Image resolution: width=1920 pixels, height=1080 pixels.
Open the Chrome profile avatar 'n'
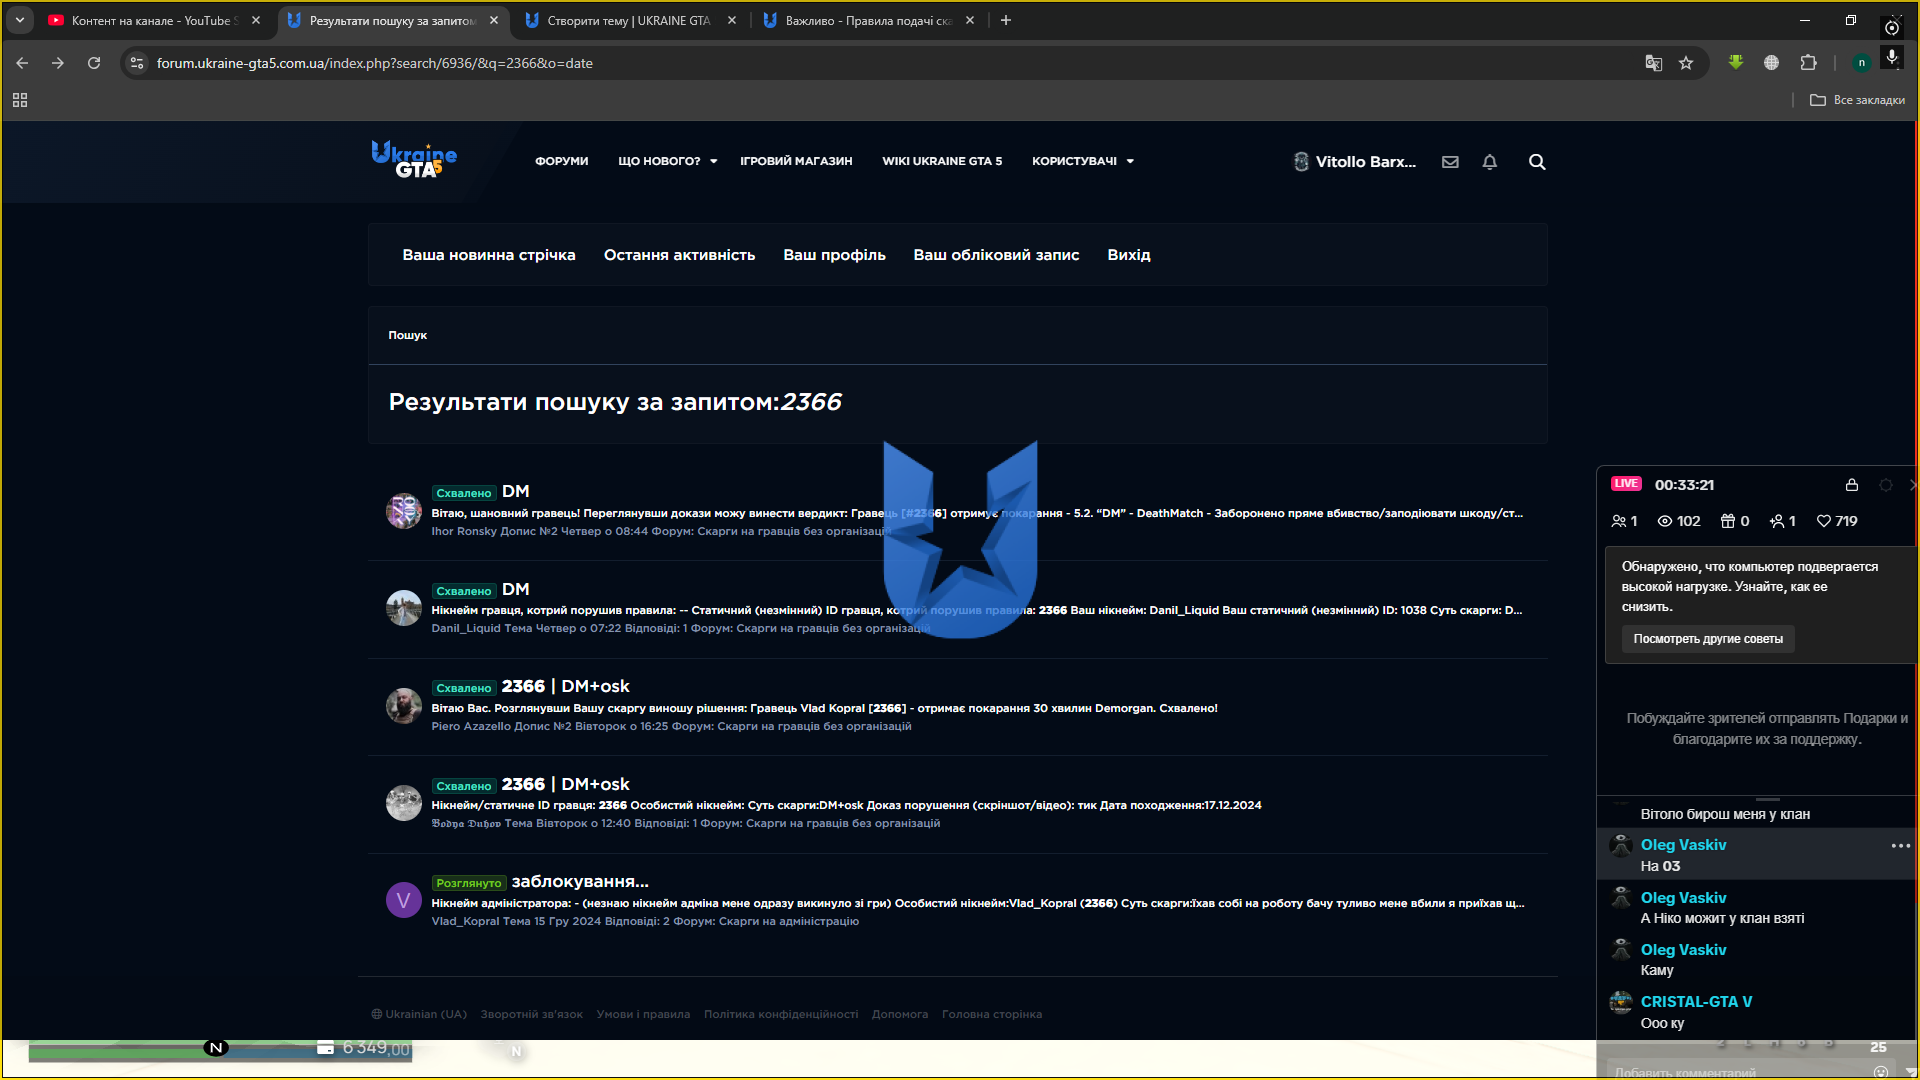pyautogui.click(x=1861, y=62)
